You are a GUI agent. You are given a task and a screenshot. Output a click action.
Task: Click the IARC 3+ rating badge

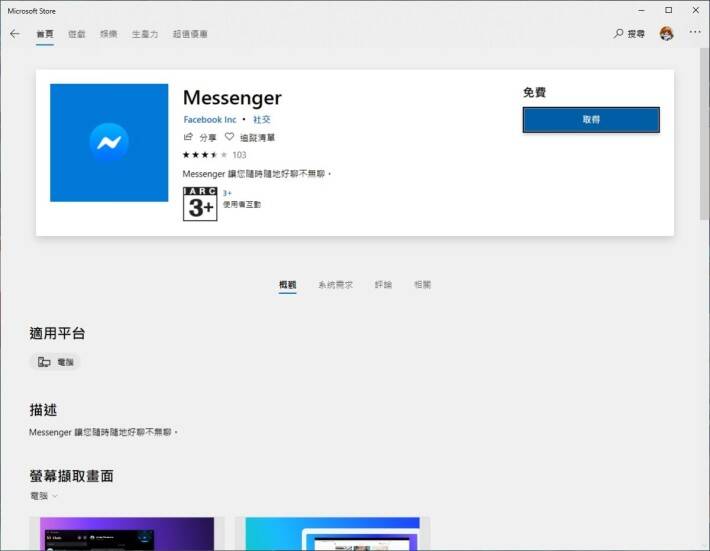[x=200, y=204]
